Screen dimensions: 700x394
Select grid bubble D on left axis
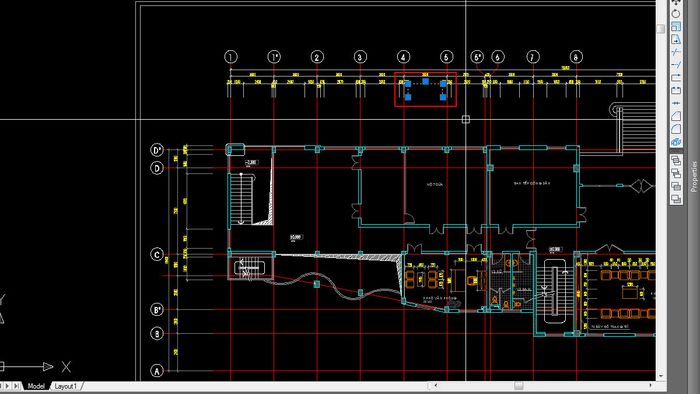pos(157,168)
